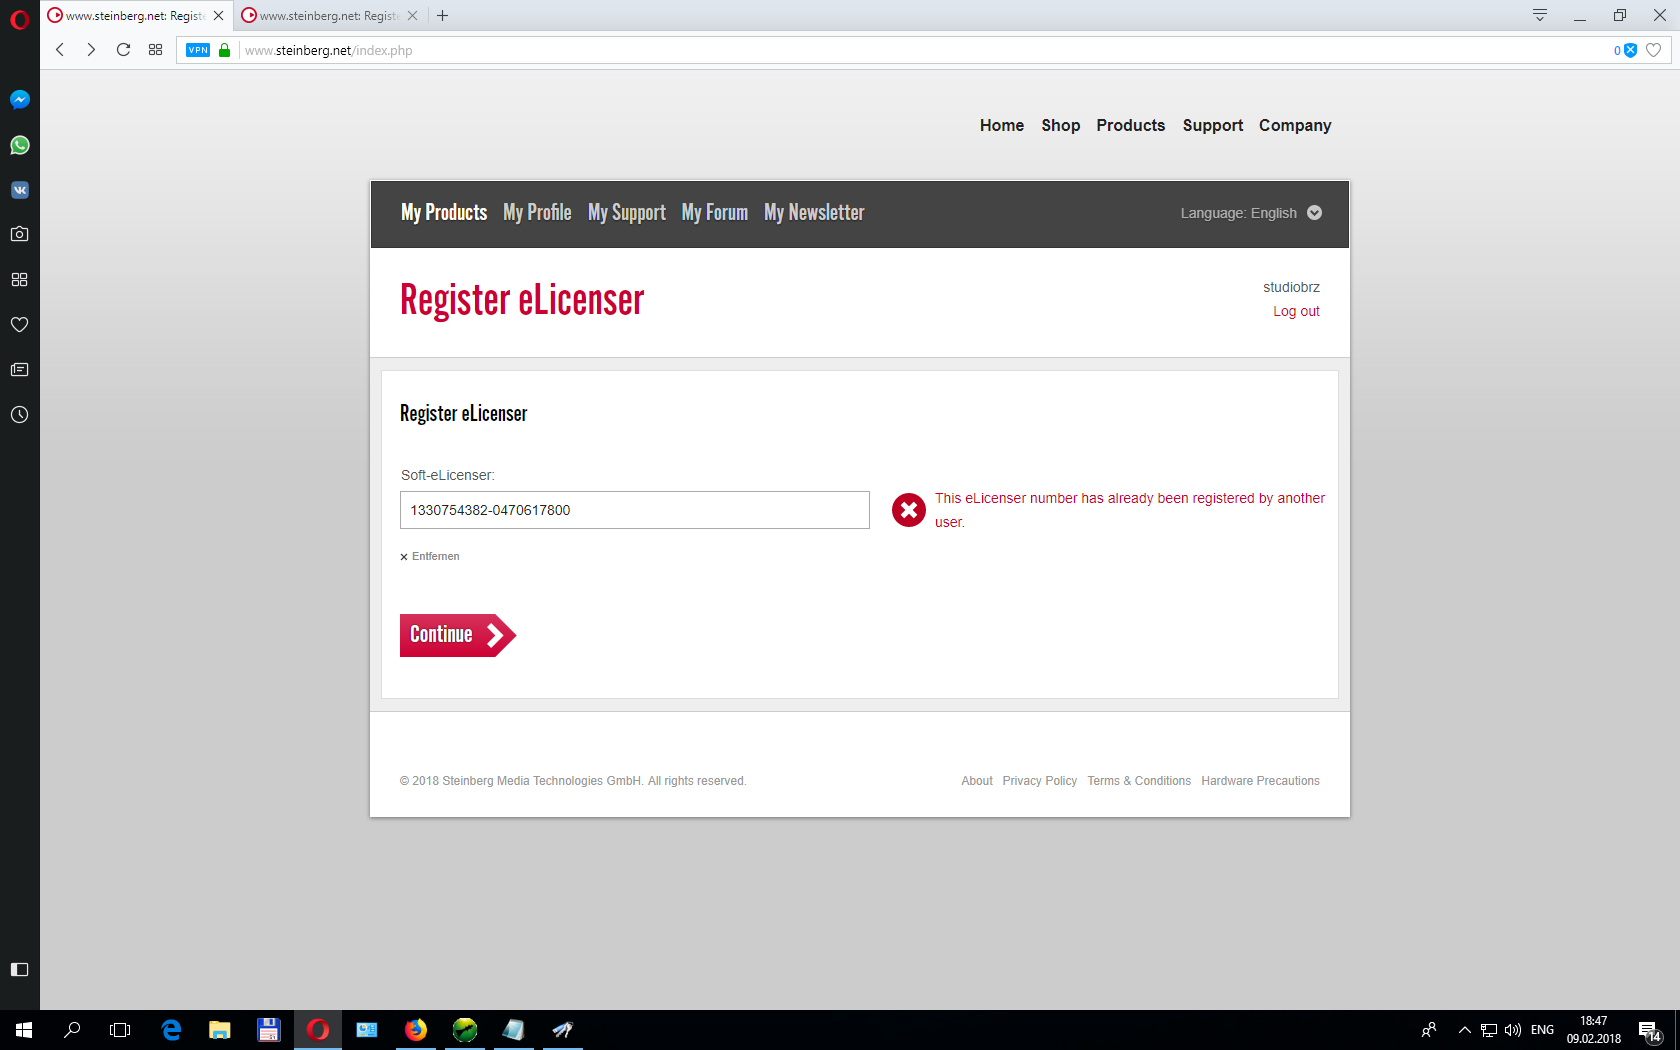Toggle the VPN badge

point(198,50)
